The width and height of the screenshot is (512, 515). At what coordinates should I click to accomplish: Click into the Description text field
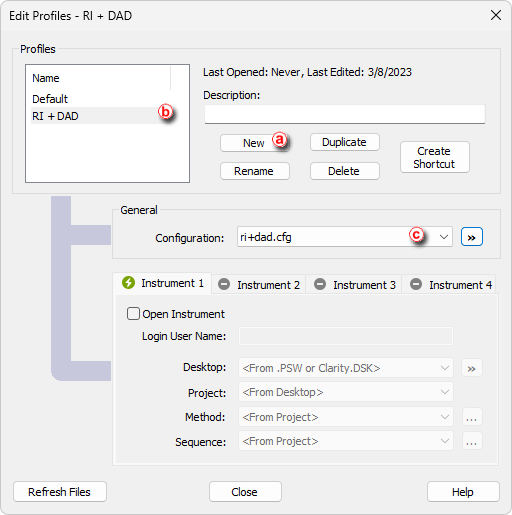coord(345,114)
